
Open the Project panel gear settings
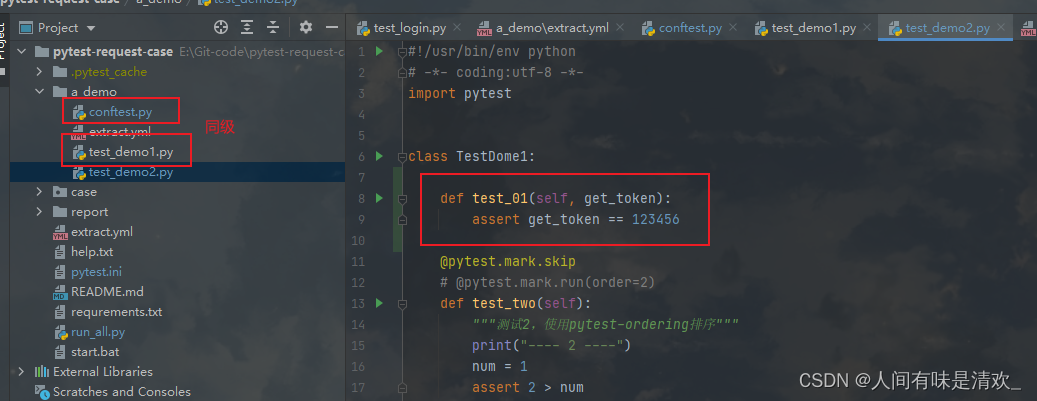coord(306,27)
